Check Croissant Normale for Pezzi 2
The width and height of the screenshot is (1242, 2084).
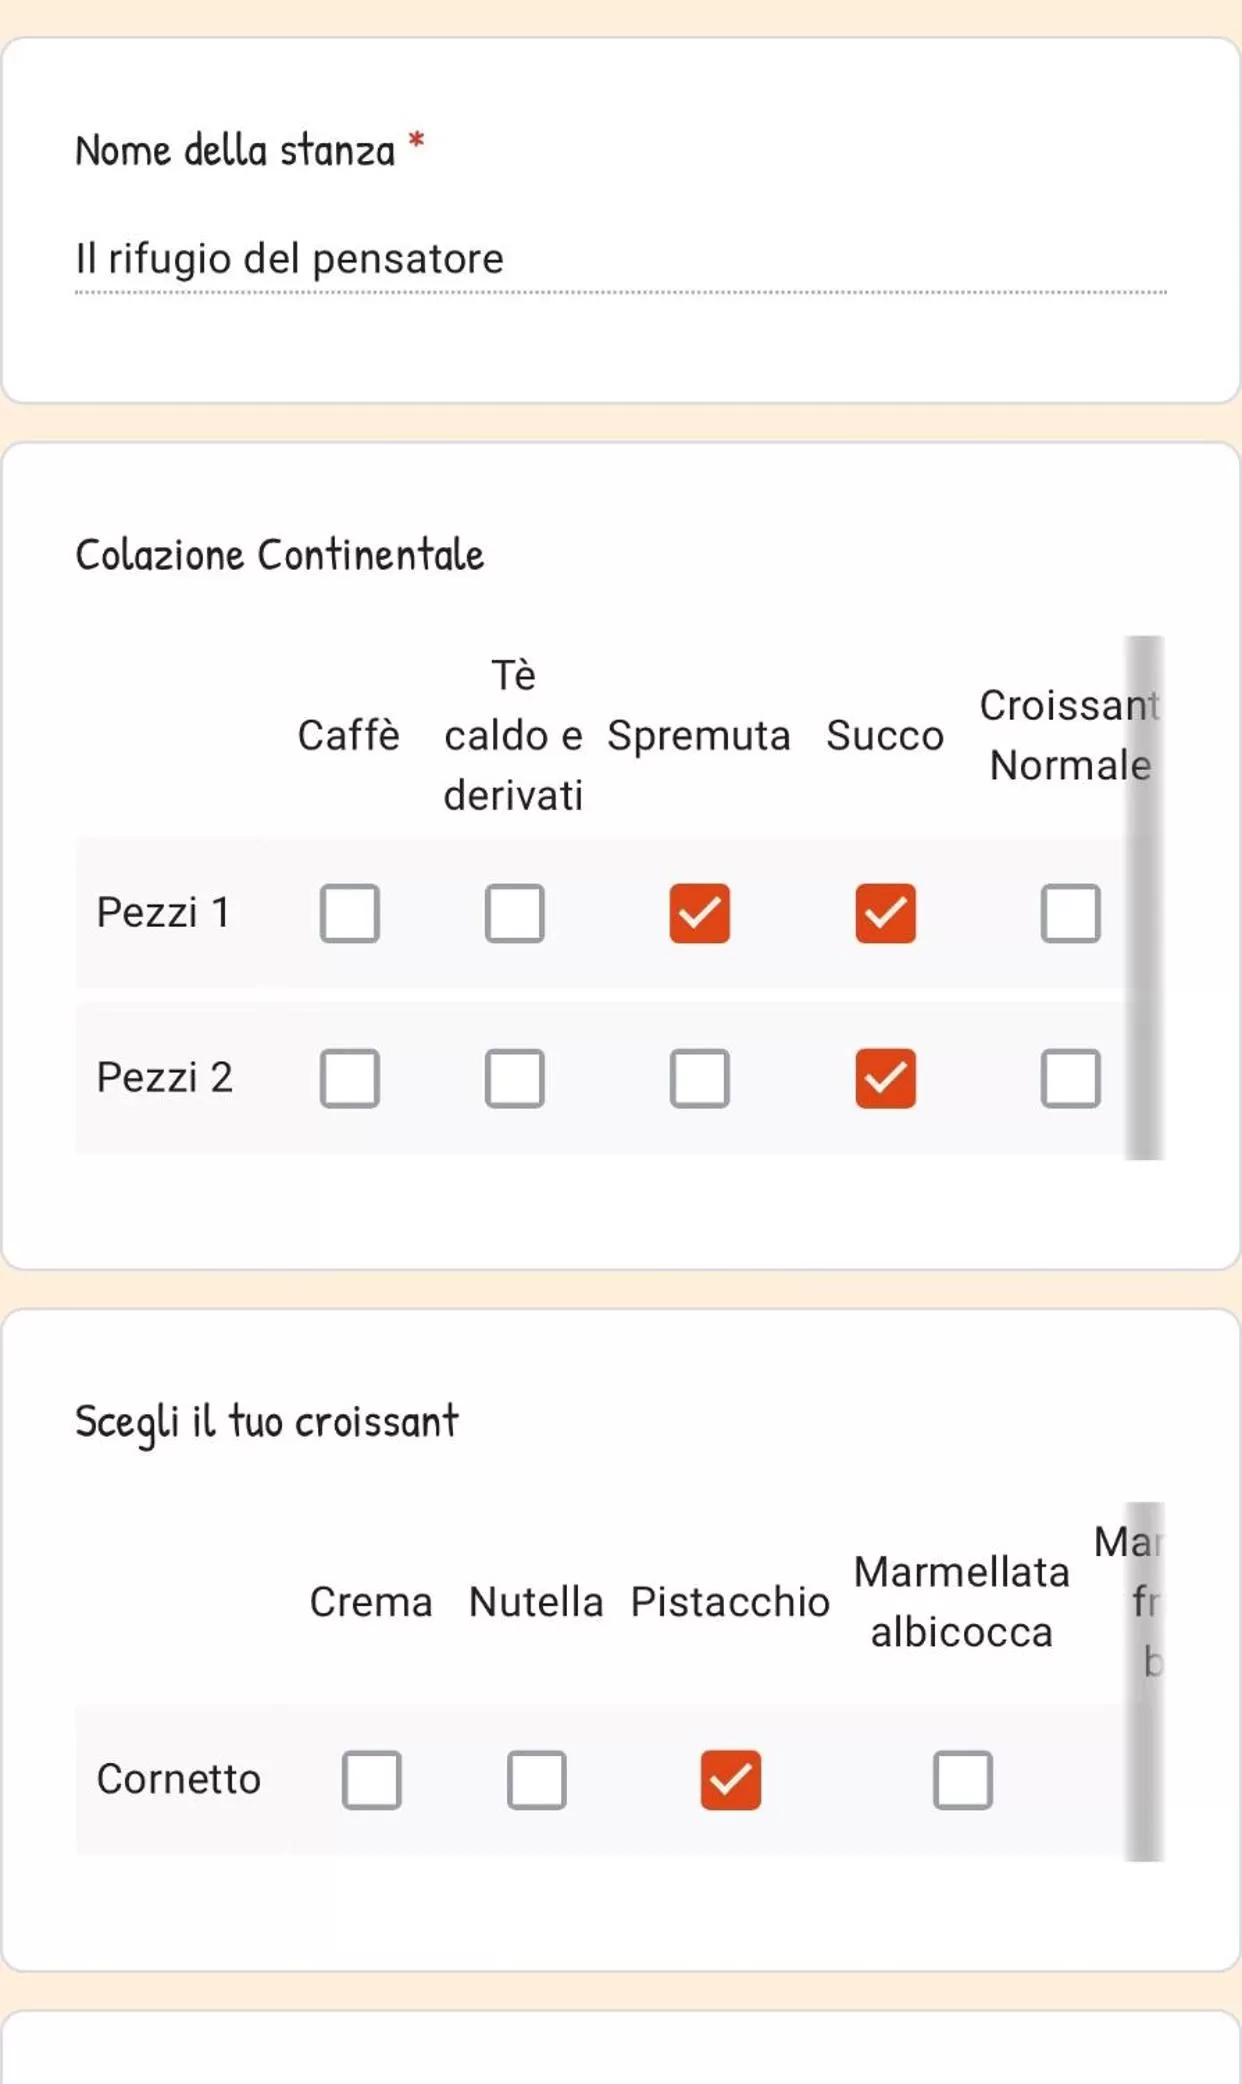pyautogui.click(x=1070, y=1078)
